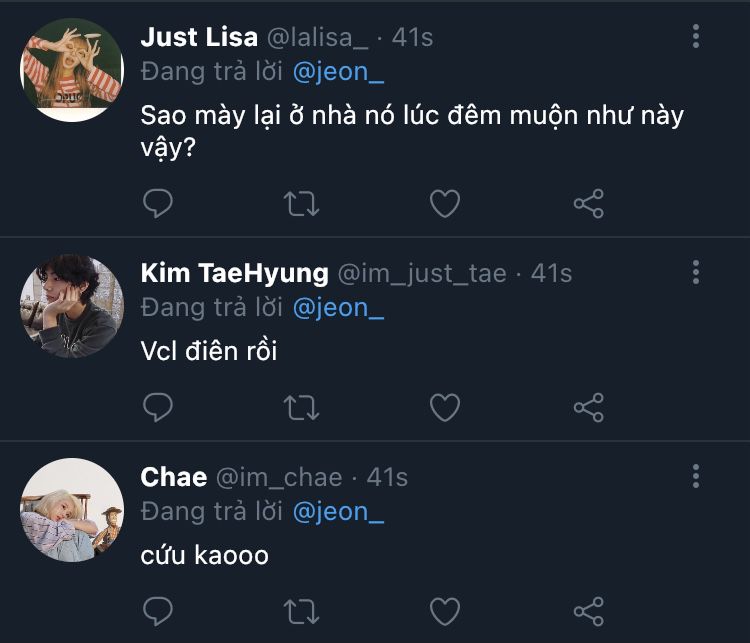
Task: Share Chae's tweet
Action: (589, 611)
